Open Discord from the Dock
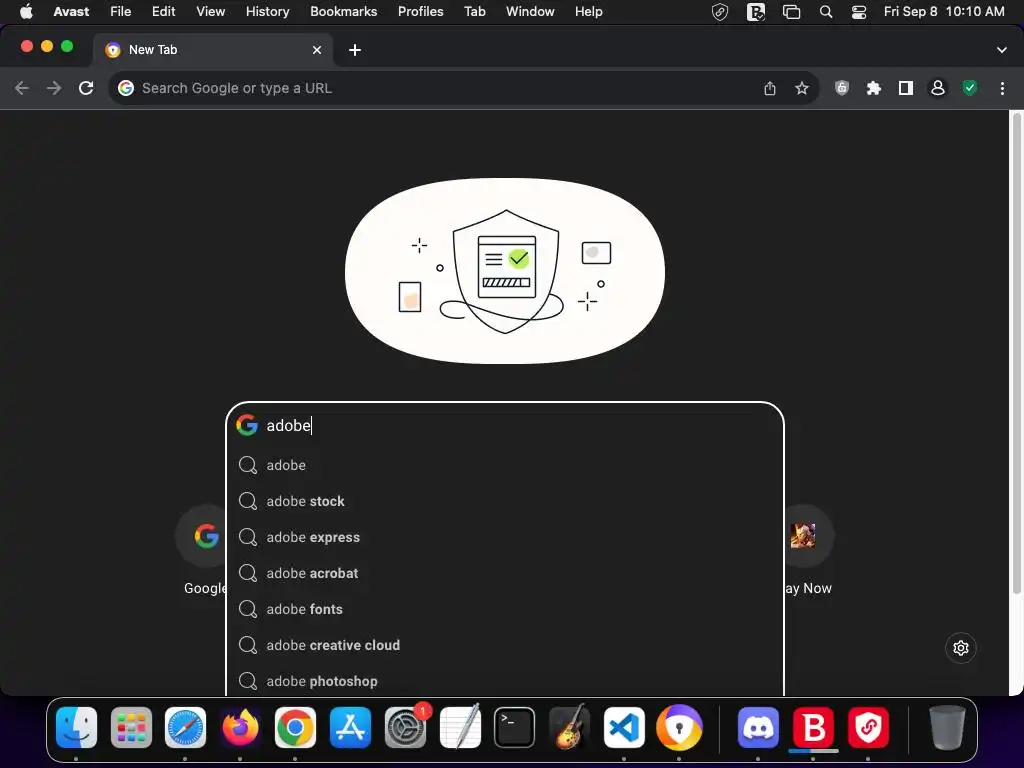Screen dimensions: 1024x768 758,728
